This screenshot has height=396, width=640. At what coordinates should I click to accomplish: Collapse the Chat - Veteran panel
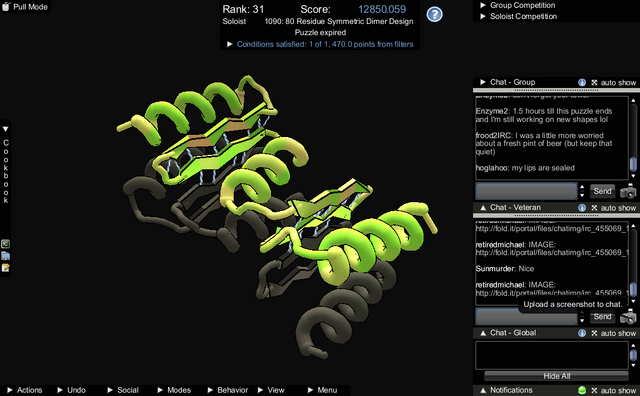pyautogui.click(x=483, y=207)
